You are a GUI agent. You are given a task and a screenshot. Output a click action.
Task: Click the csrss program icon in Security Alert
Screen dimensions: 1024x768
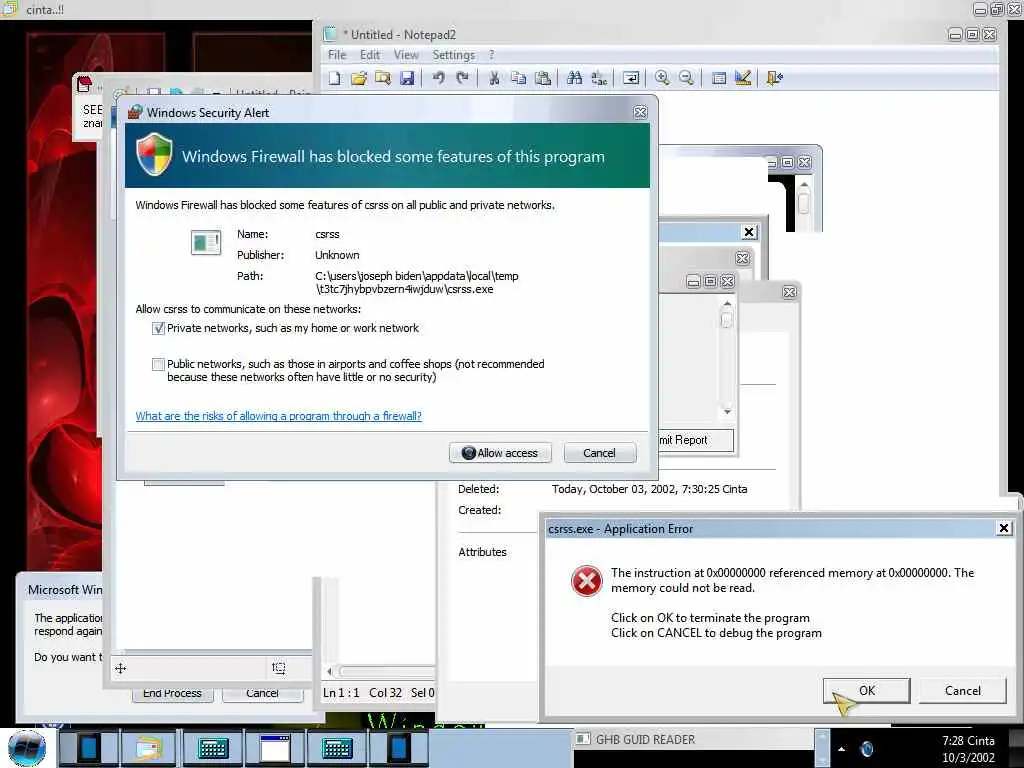(206, 242)
